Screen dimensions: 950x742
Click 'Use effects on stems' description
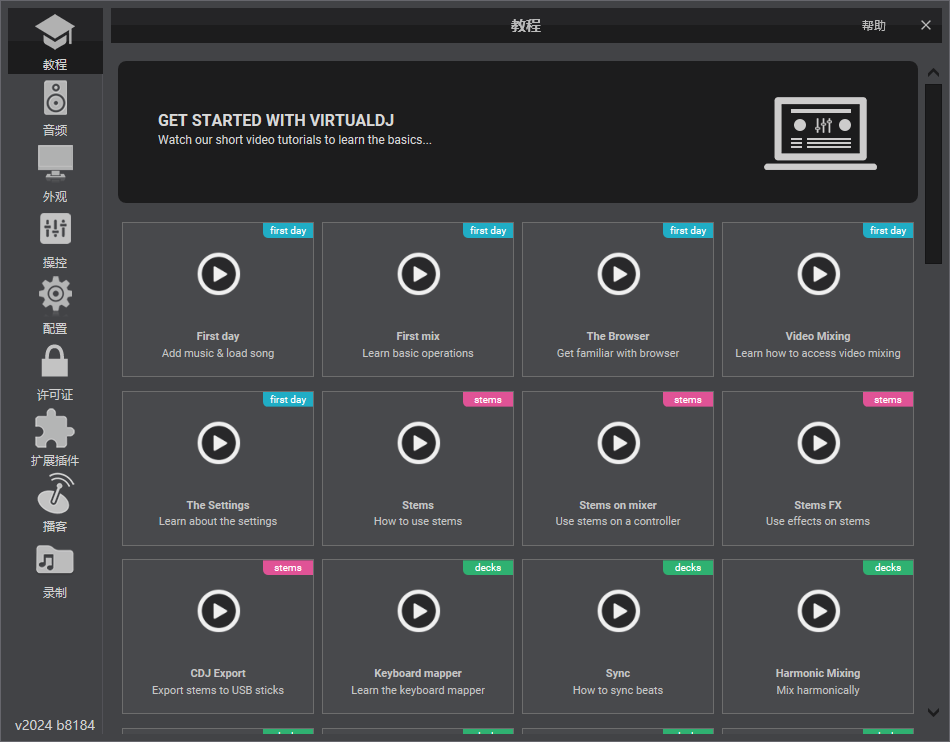tap(818, 521)
